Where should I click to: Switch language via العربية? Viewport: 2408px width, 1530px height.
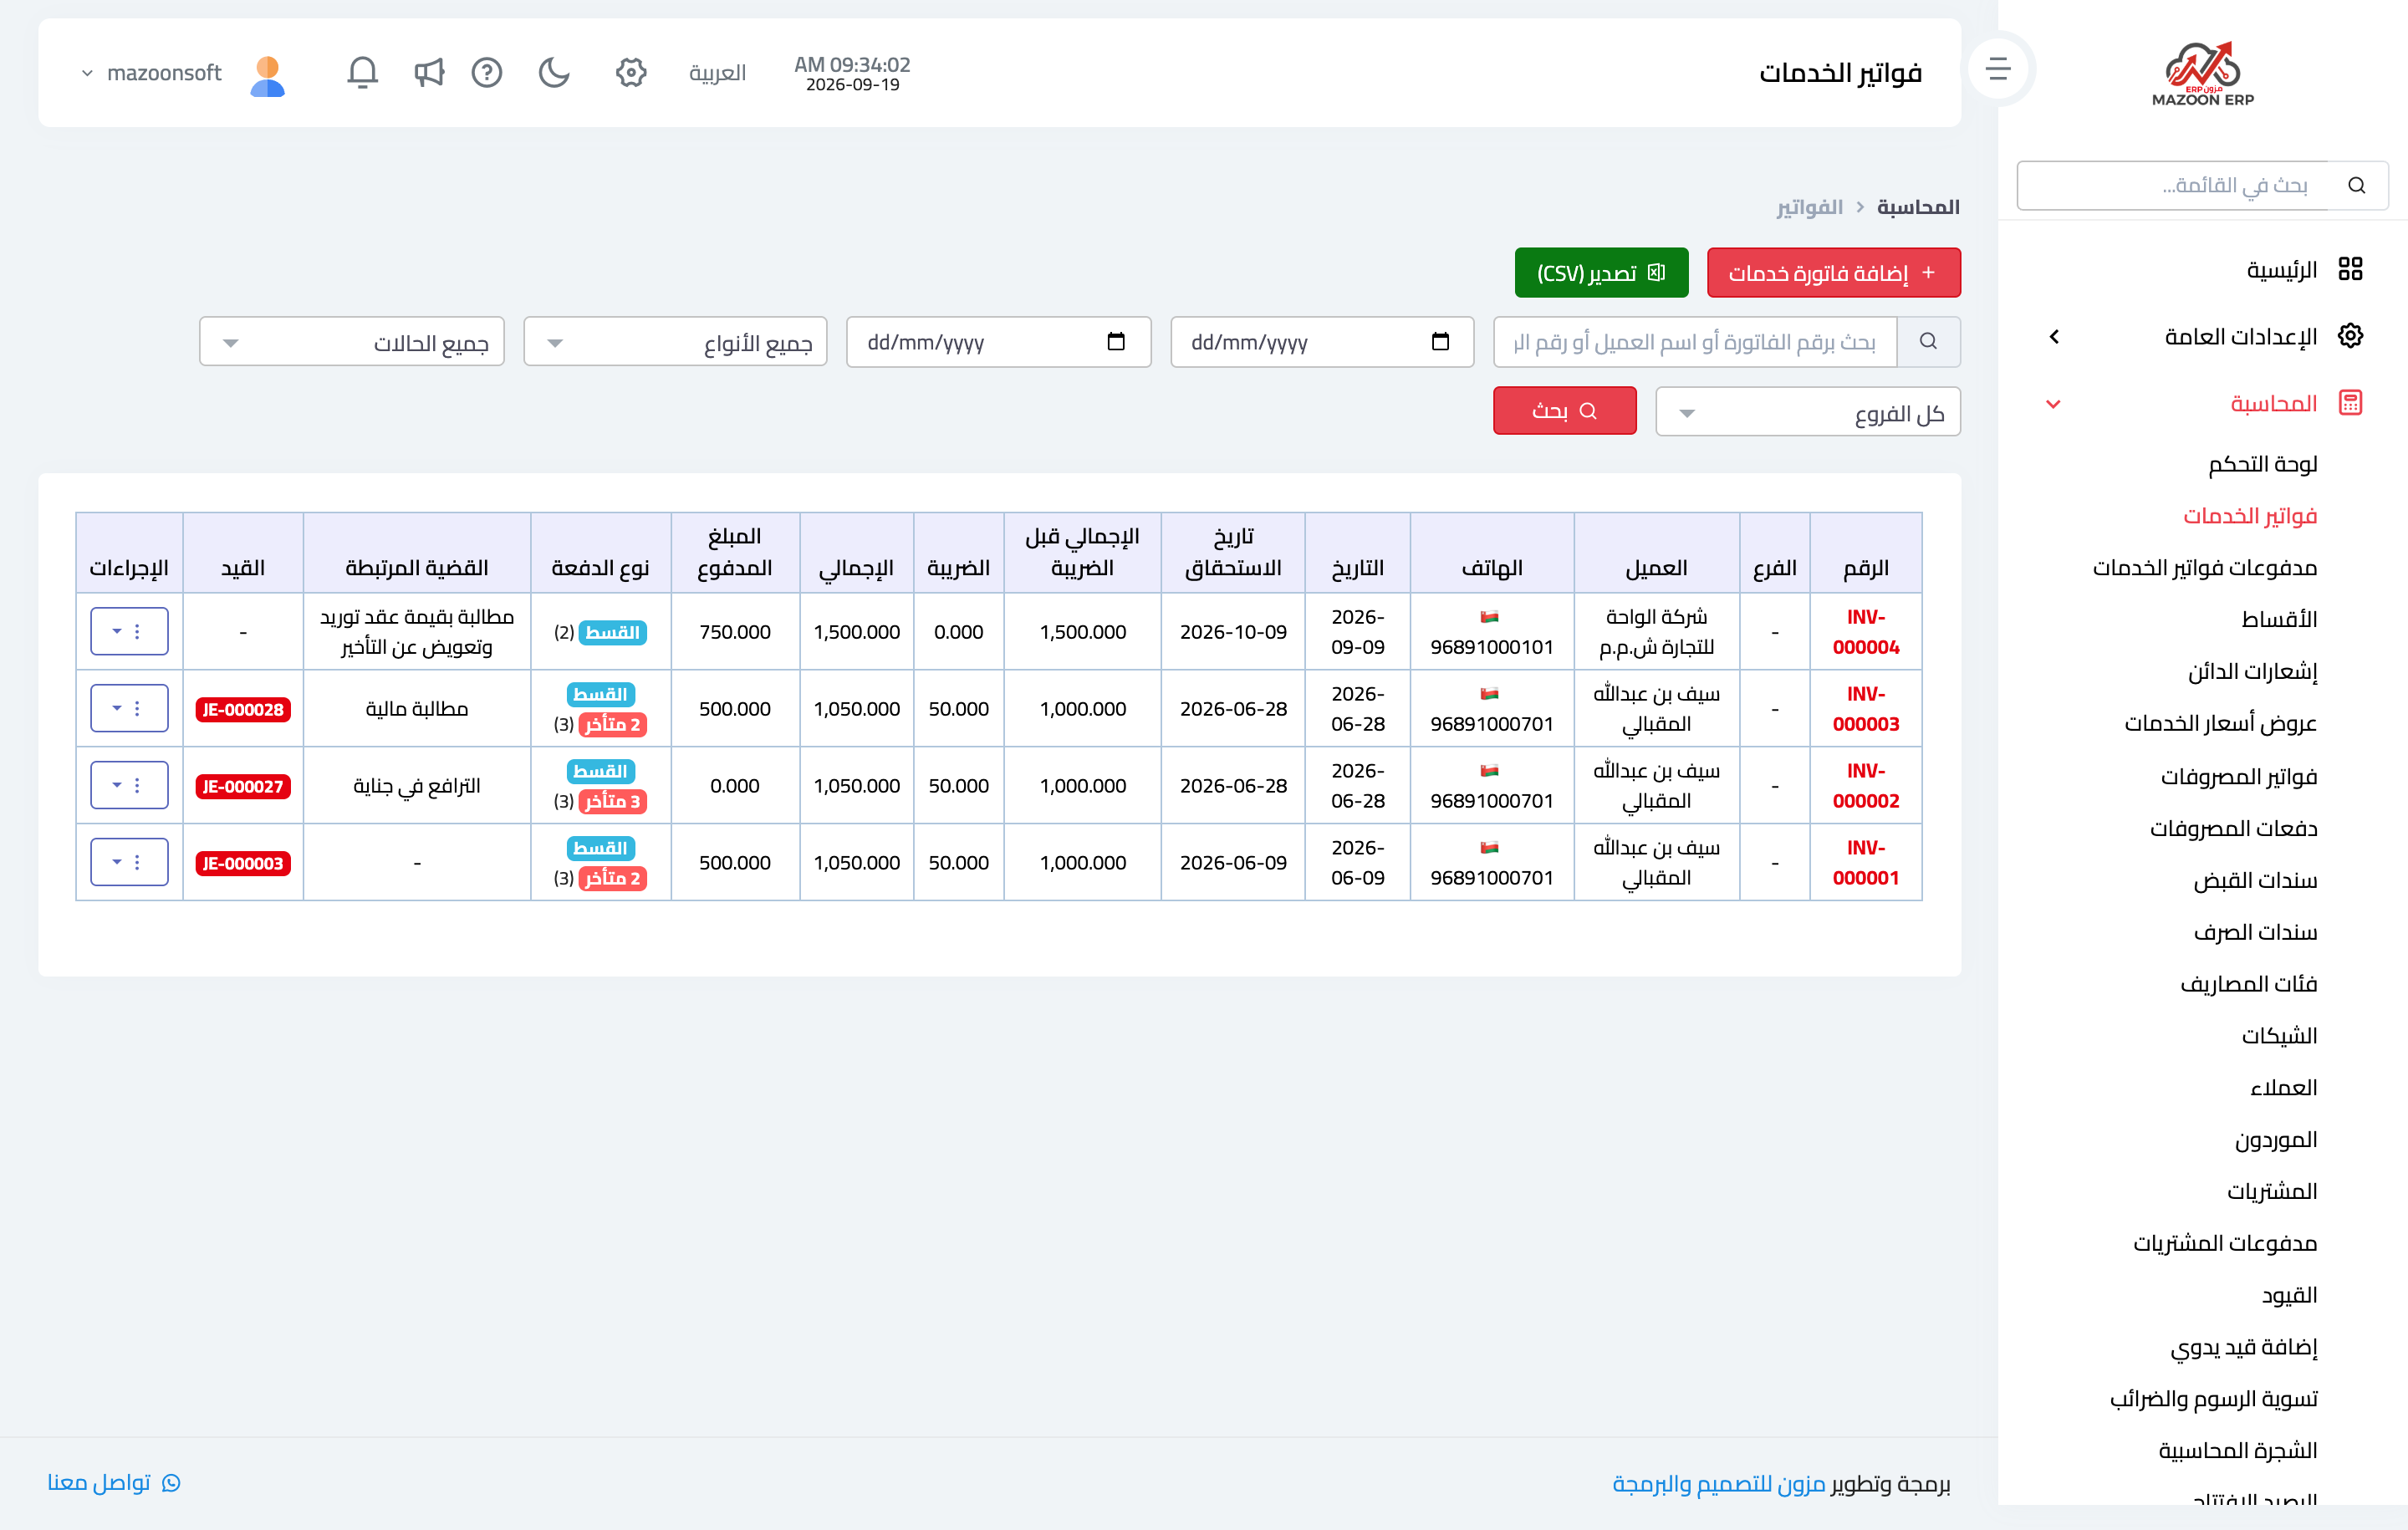[x=717, y=73]
